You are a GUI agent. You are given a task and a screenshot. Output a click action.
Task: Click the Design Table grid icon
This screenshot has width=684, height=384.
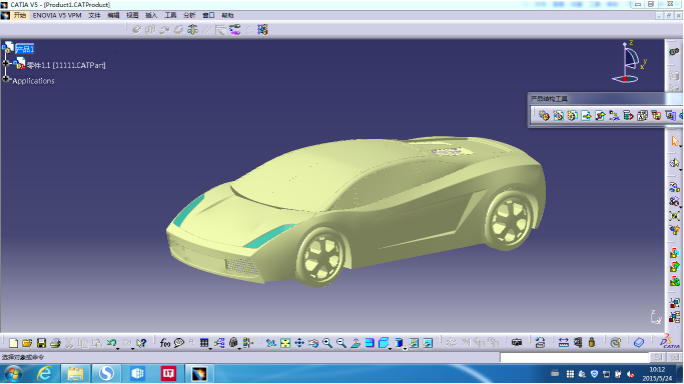[204, 343]
